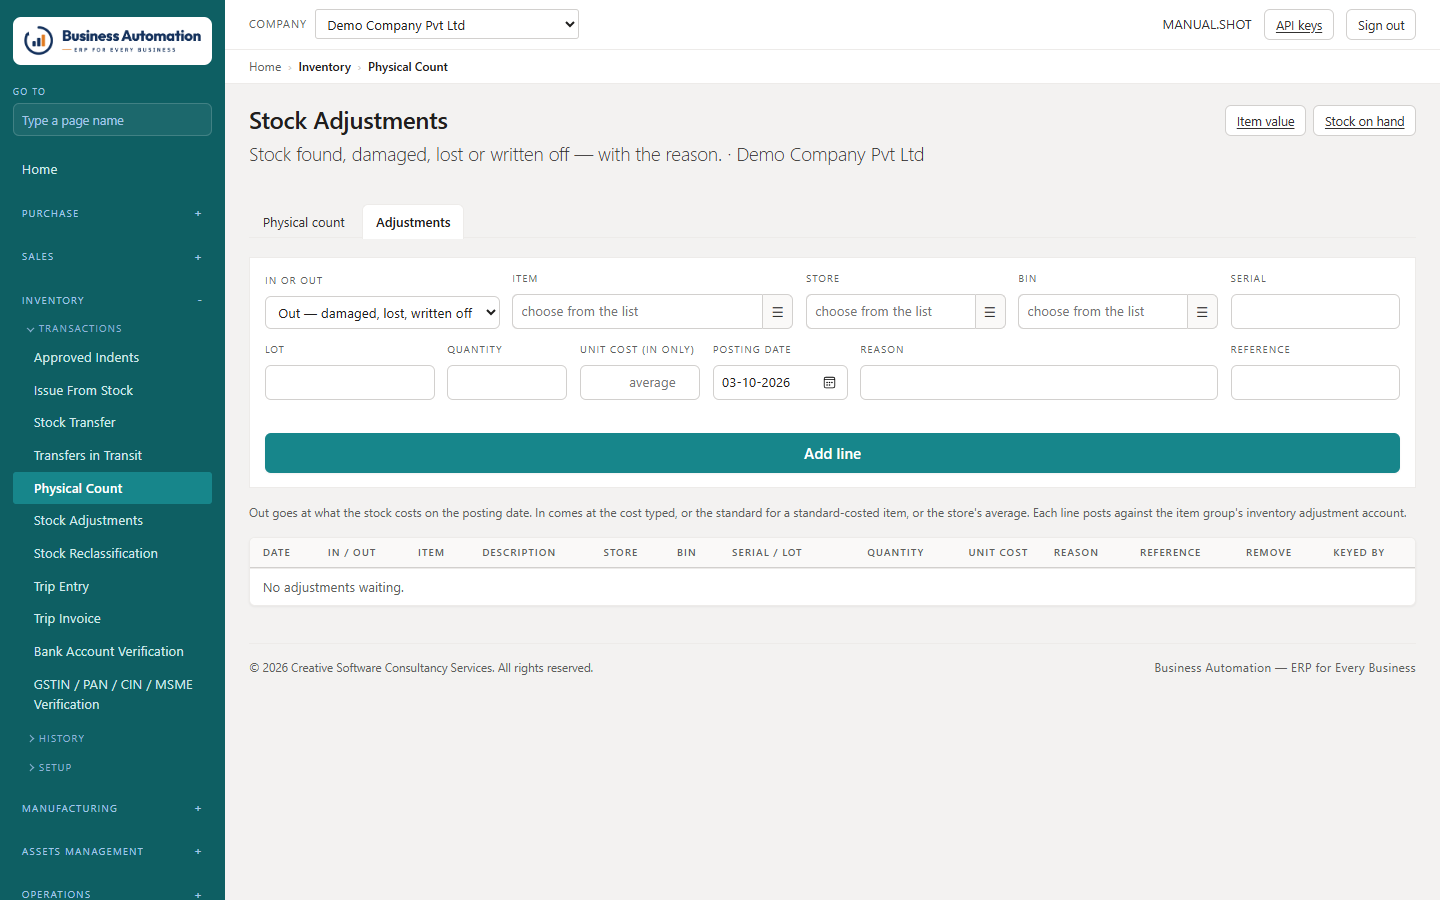
Task: Click the Lot input field
Action: (x=350, y=383)
